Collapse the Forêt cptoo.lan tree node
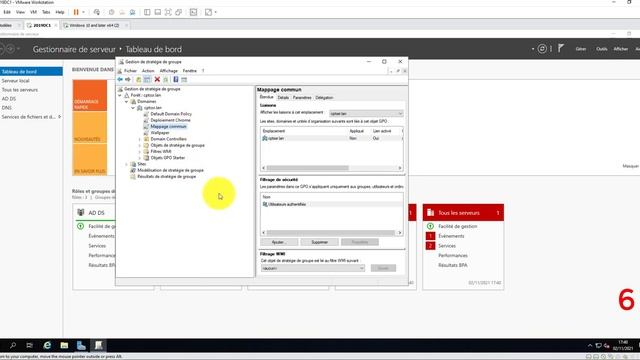The height and width of the screenshot is (360, 640). (x=120, y=95)
